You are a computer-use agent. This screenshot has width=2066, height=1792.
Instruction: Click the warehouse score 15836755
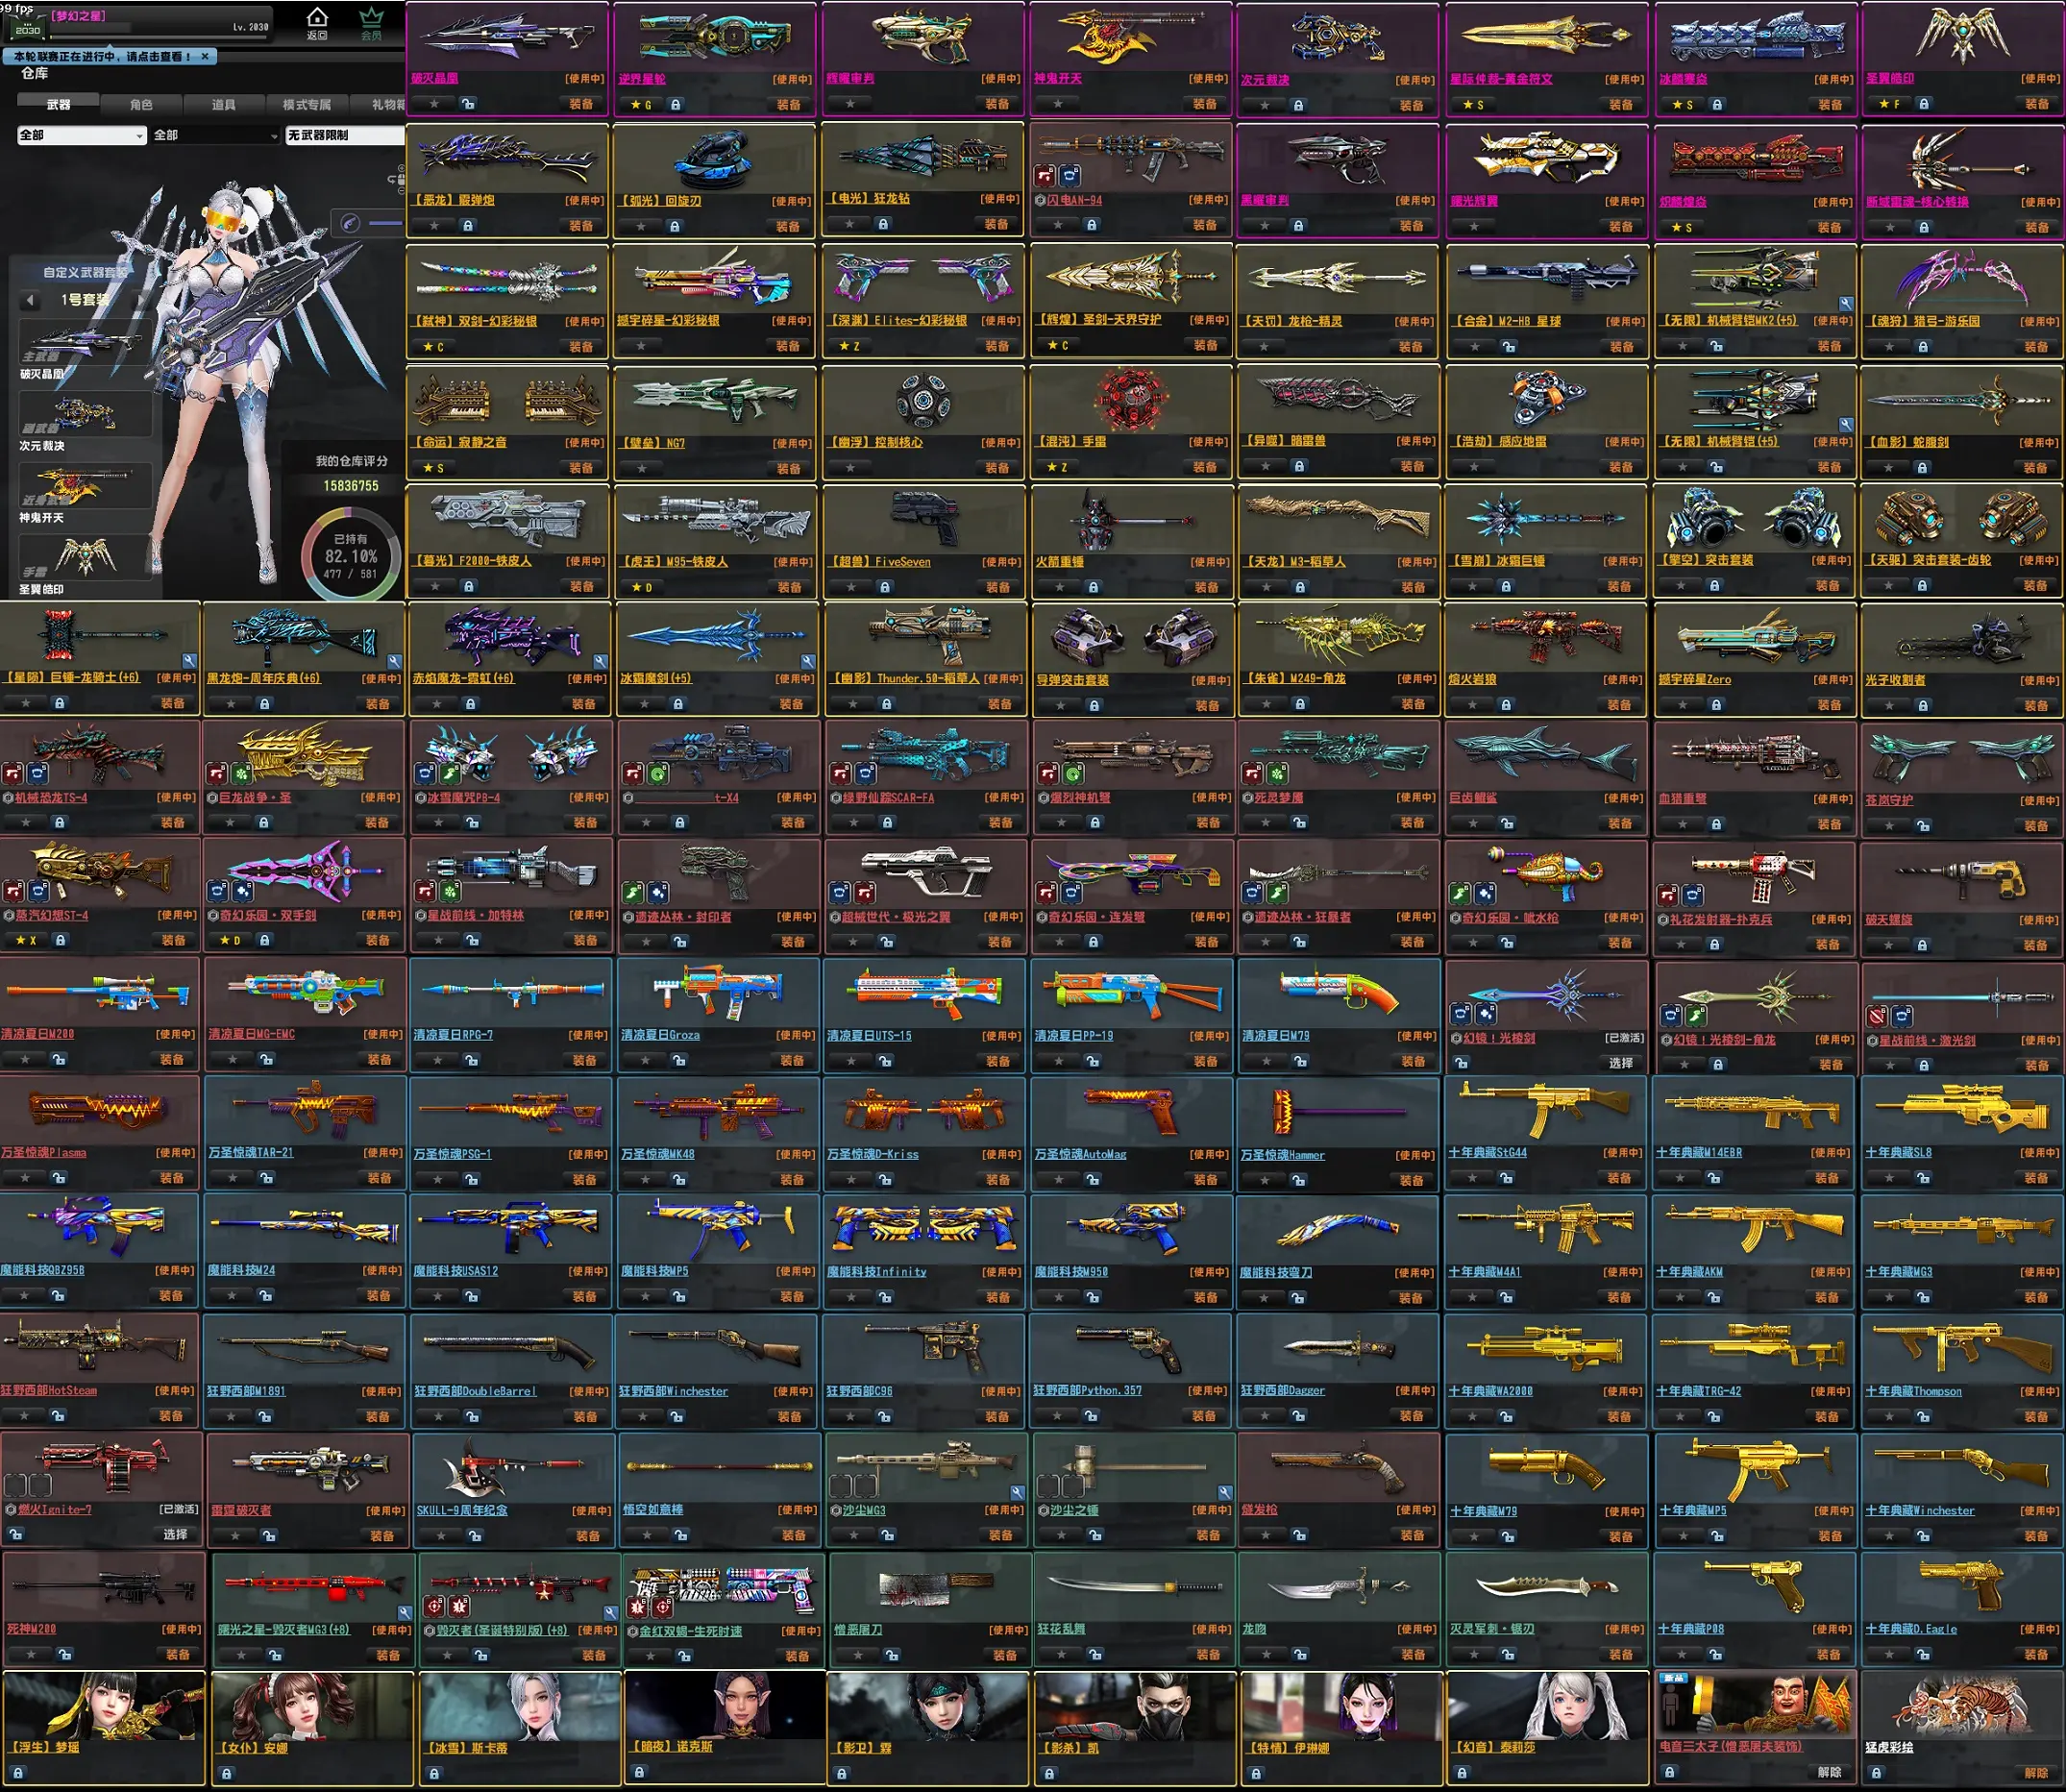click(351, 485)
